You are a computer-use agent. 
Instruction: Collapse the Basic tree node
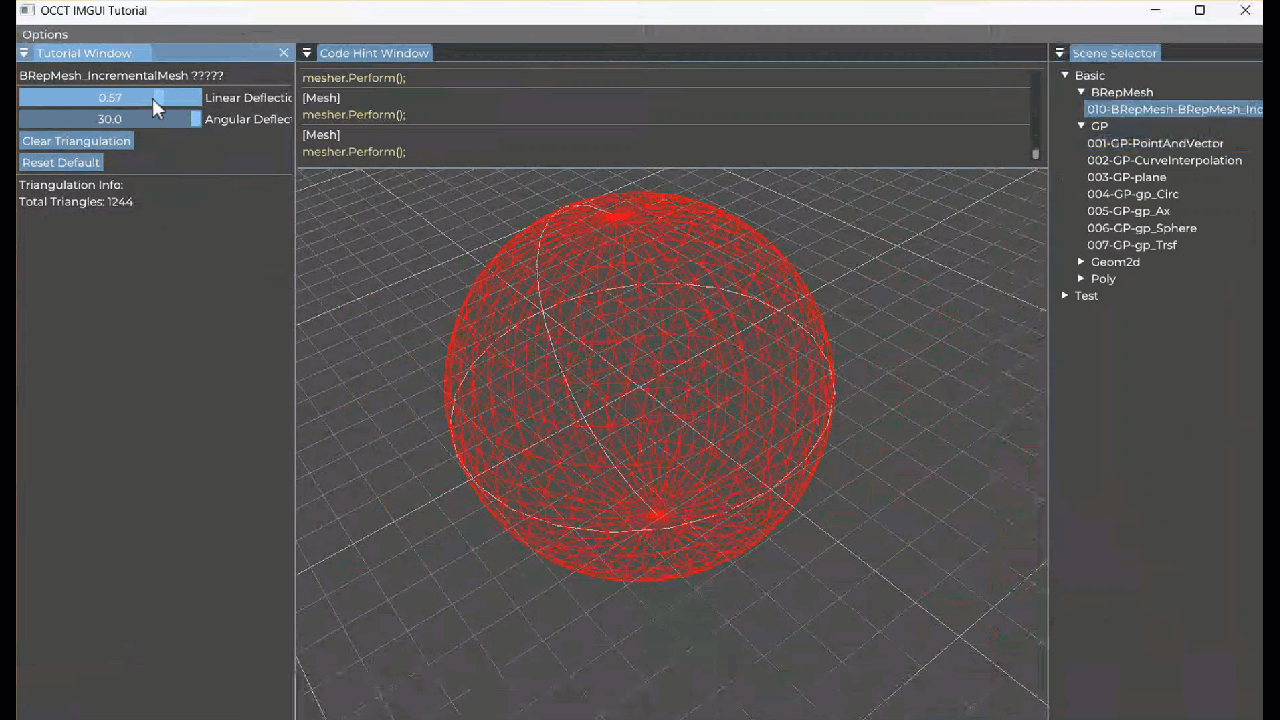(x=1065, y=76)
